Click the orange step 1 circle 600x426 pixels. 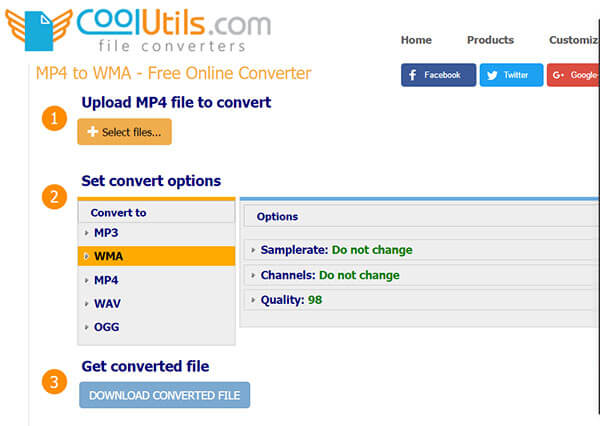[54, 119]
